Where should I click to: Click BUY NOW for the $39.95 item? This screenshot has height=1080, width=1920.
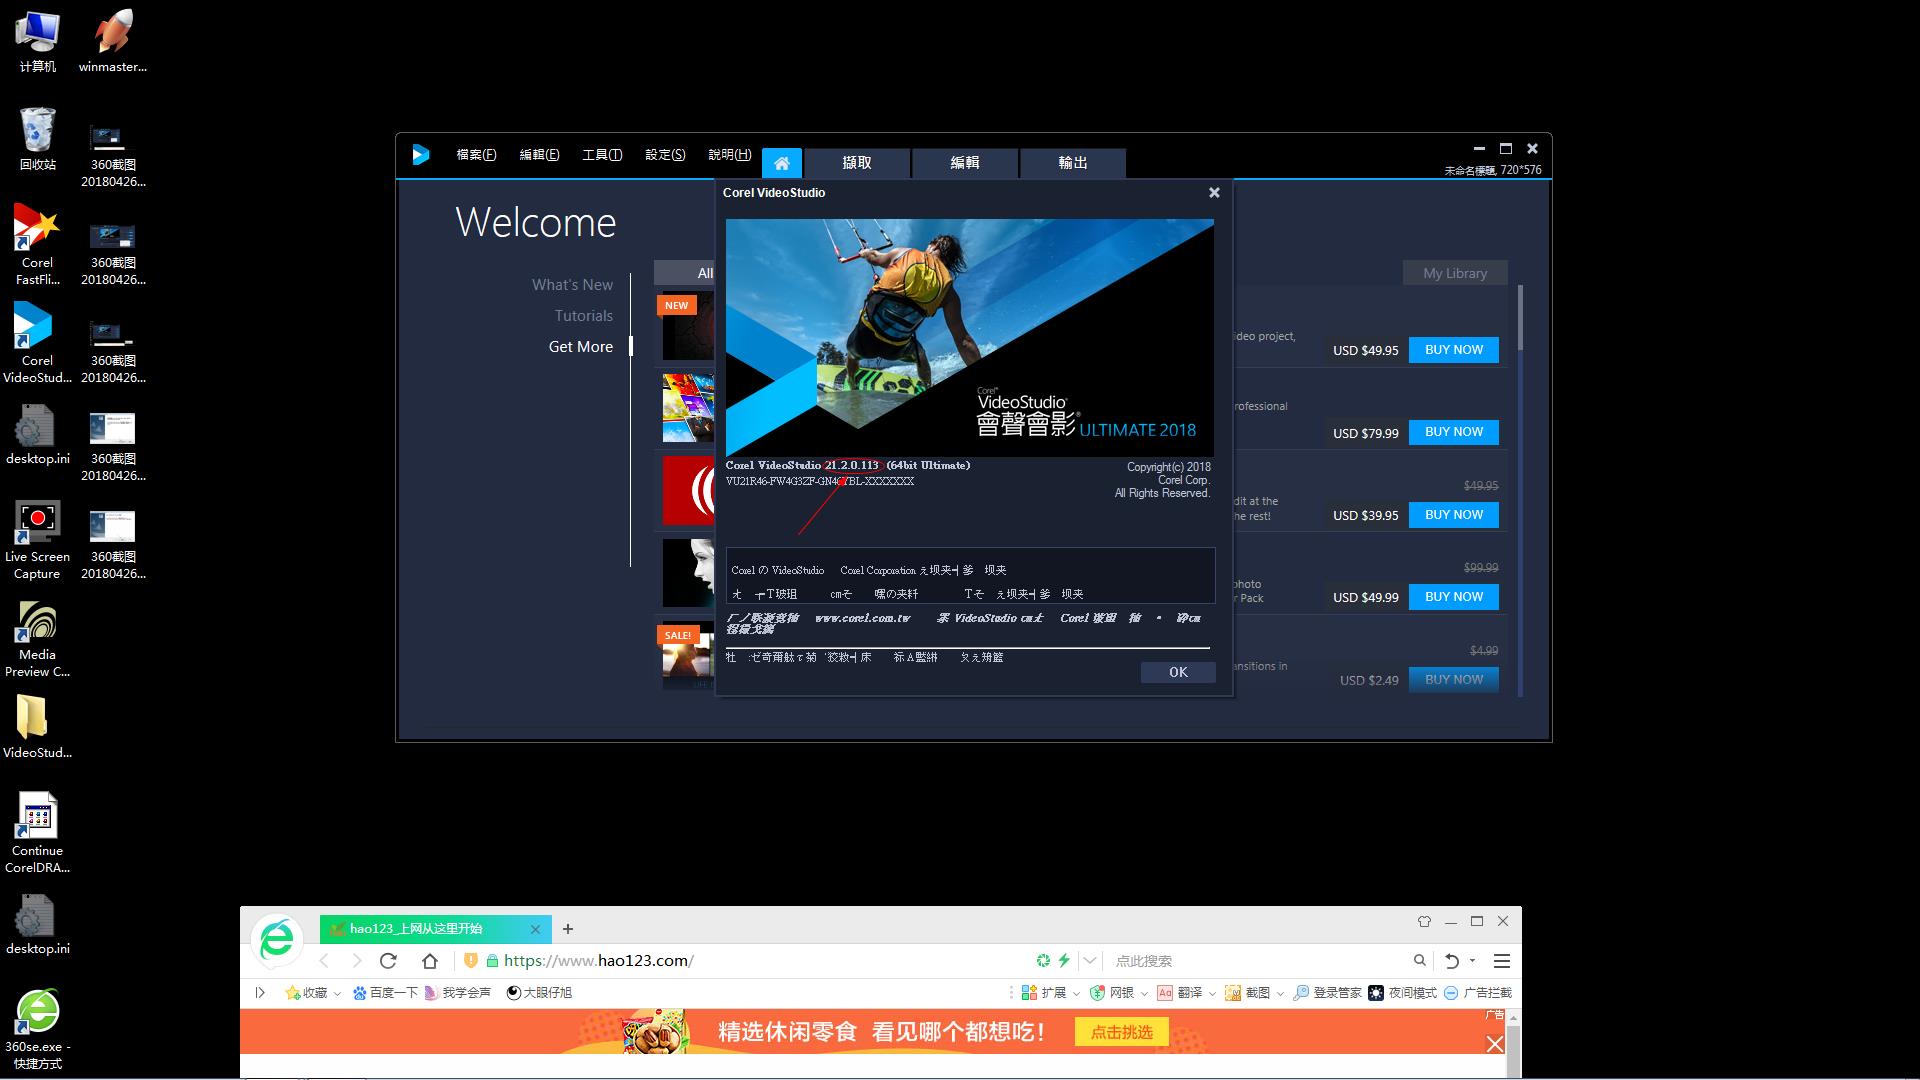1454,515
